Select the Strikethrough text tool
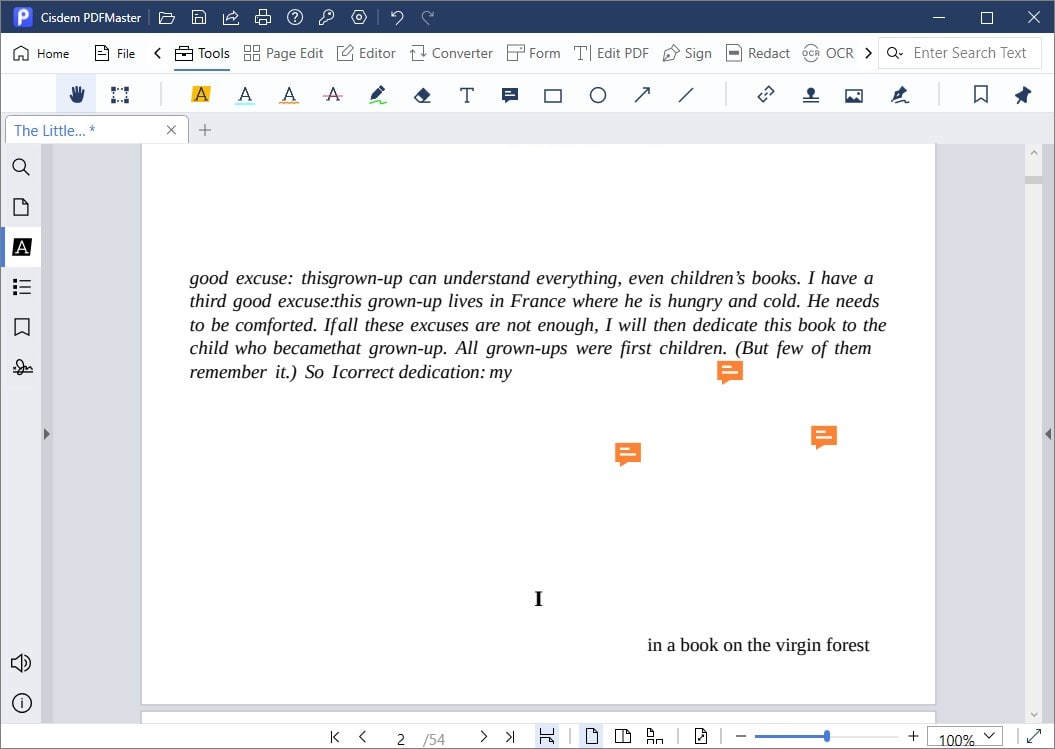Viewport: 1055px width, 749px height. pos(332,95)
